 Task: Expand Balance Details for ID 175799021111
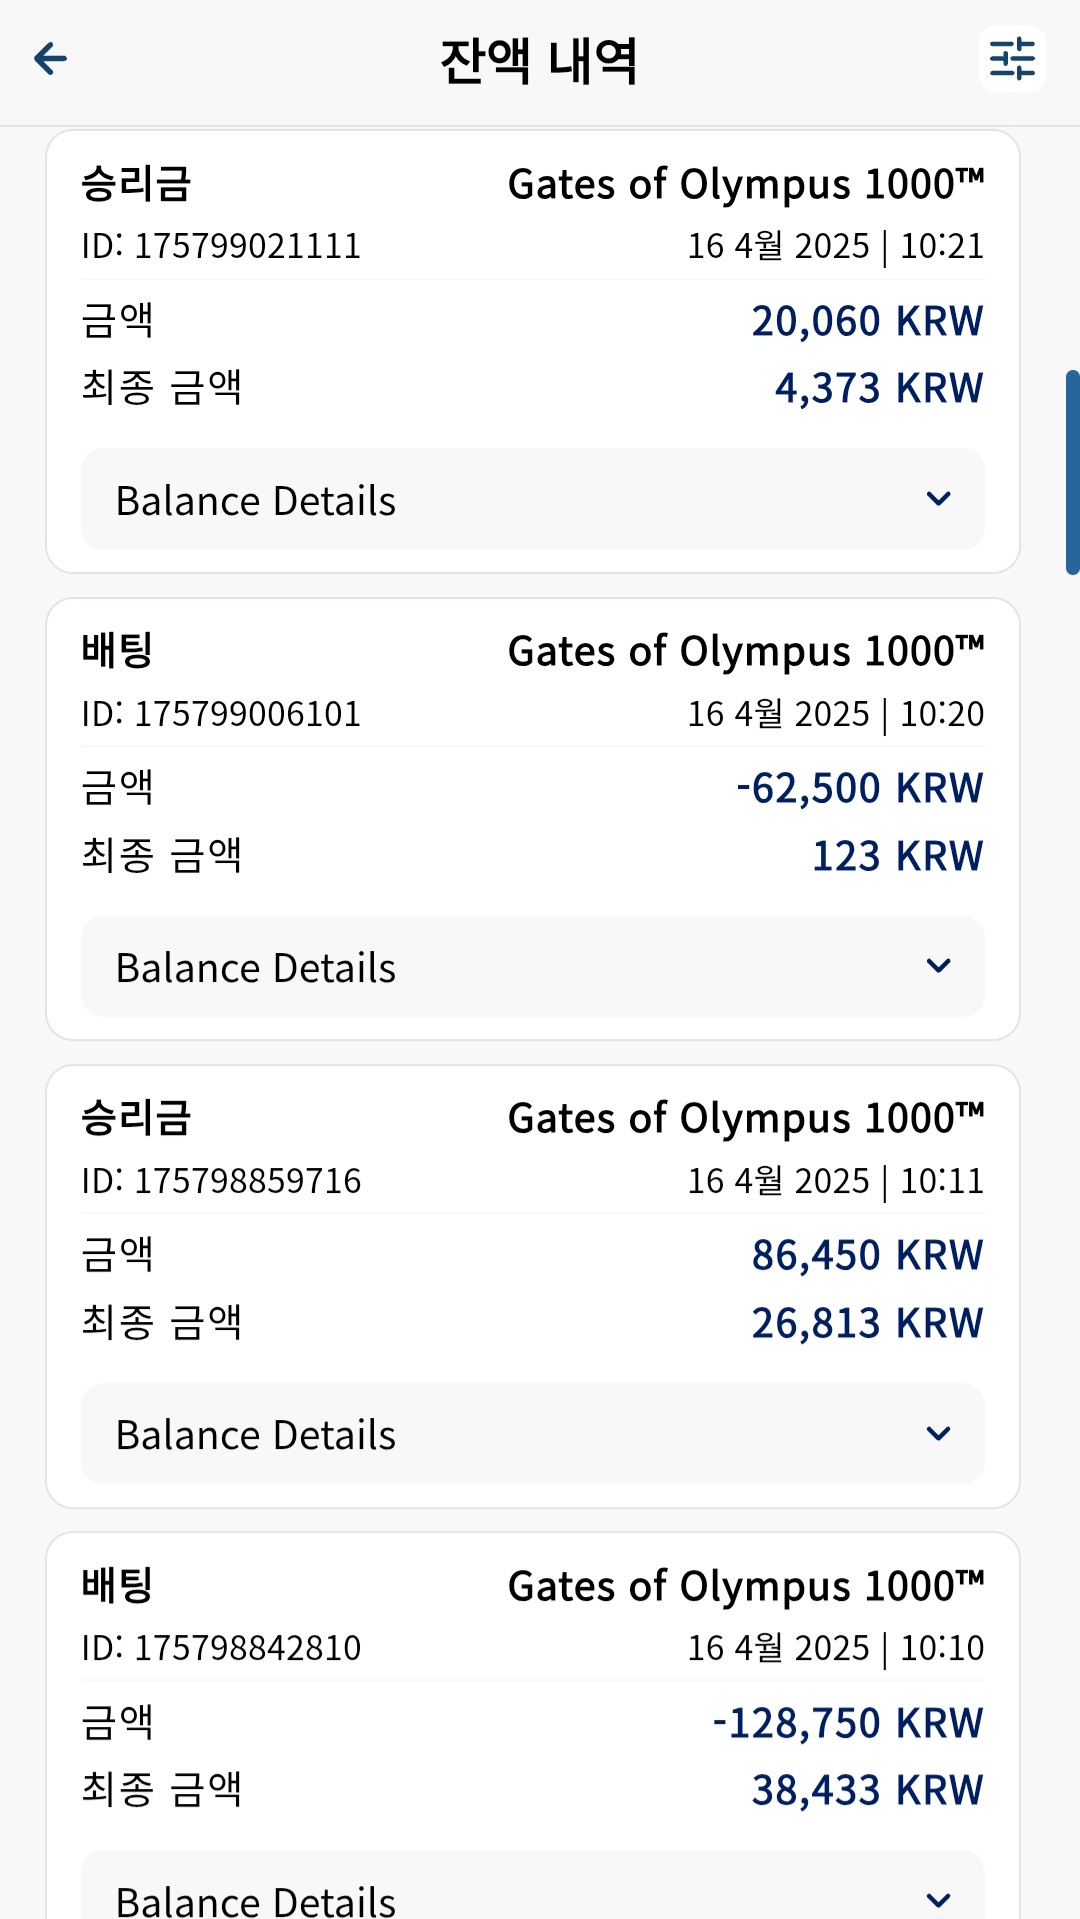click(x=533, y=499)
